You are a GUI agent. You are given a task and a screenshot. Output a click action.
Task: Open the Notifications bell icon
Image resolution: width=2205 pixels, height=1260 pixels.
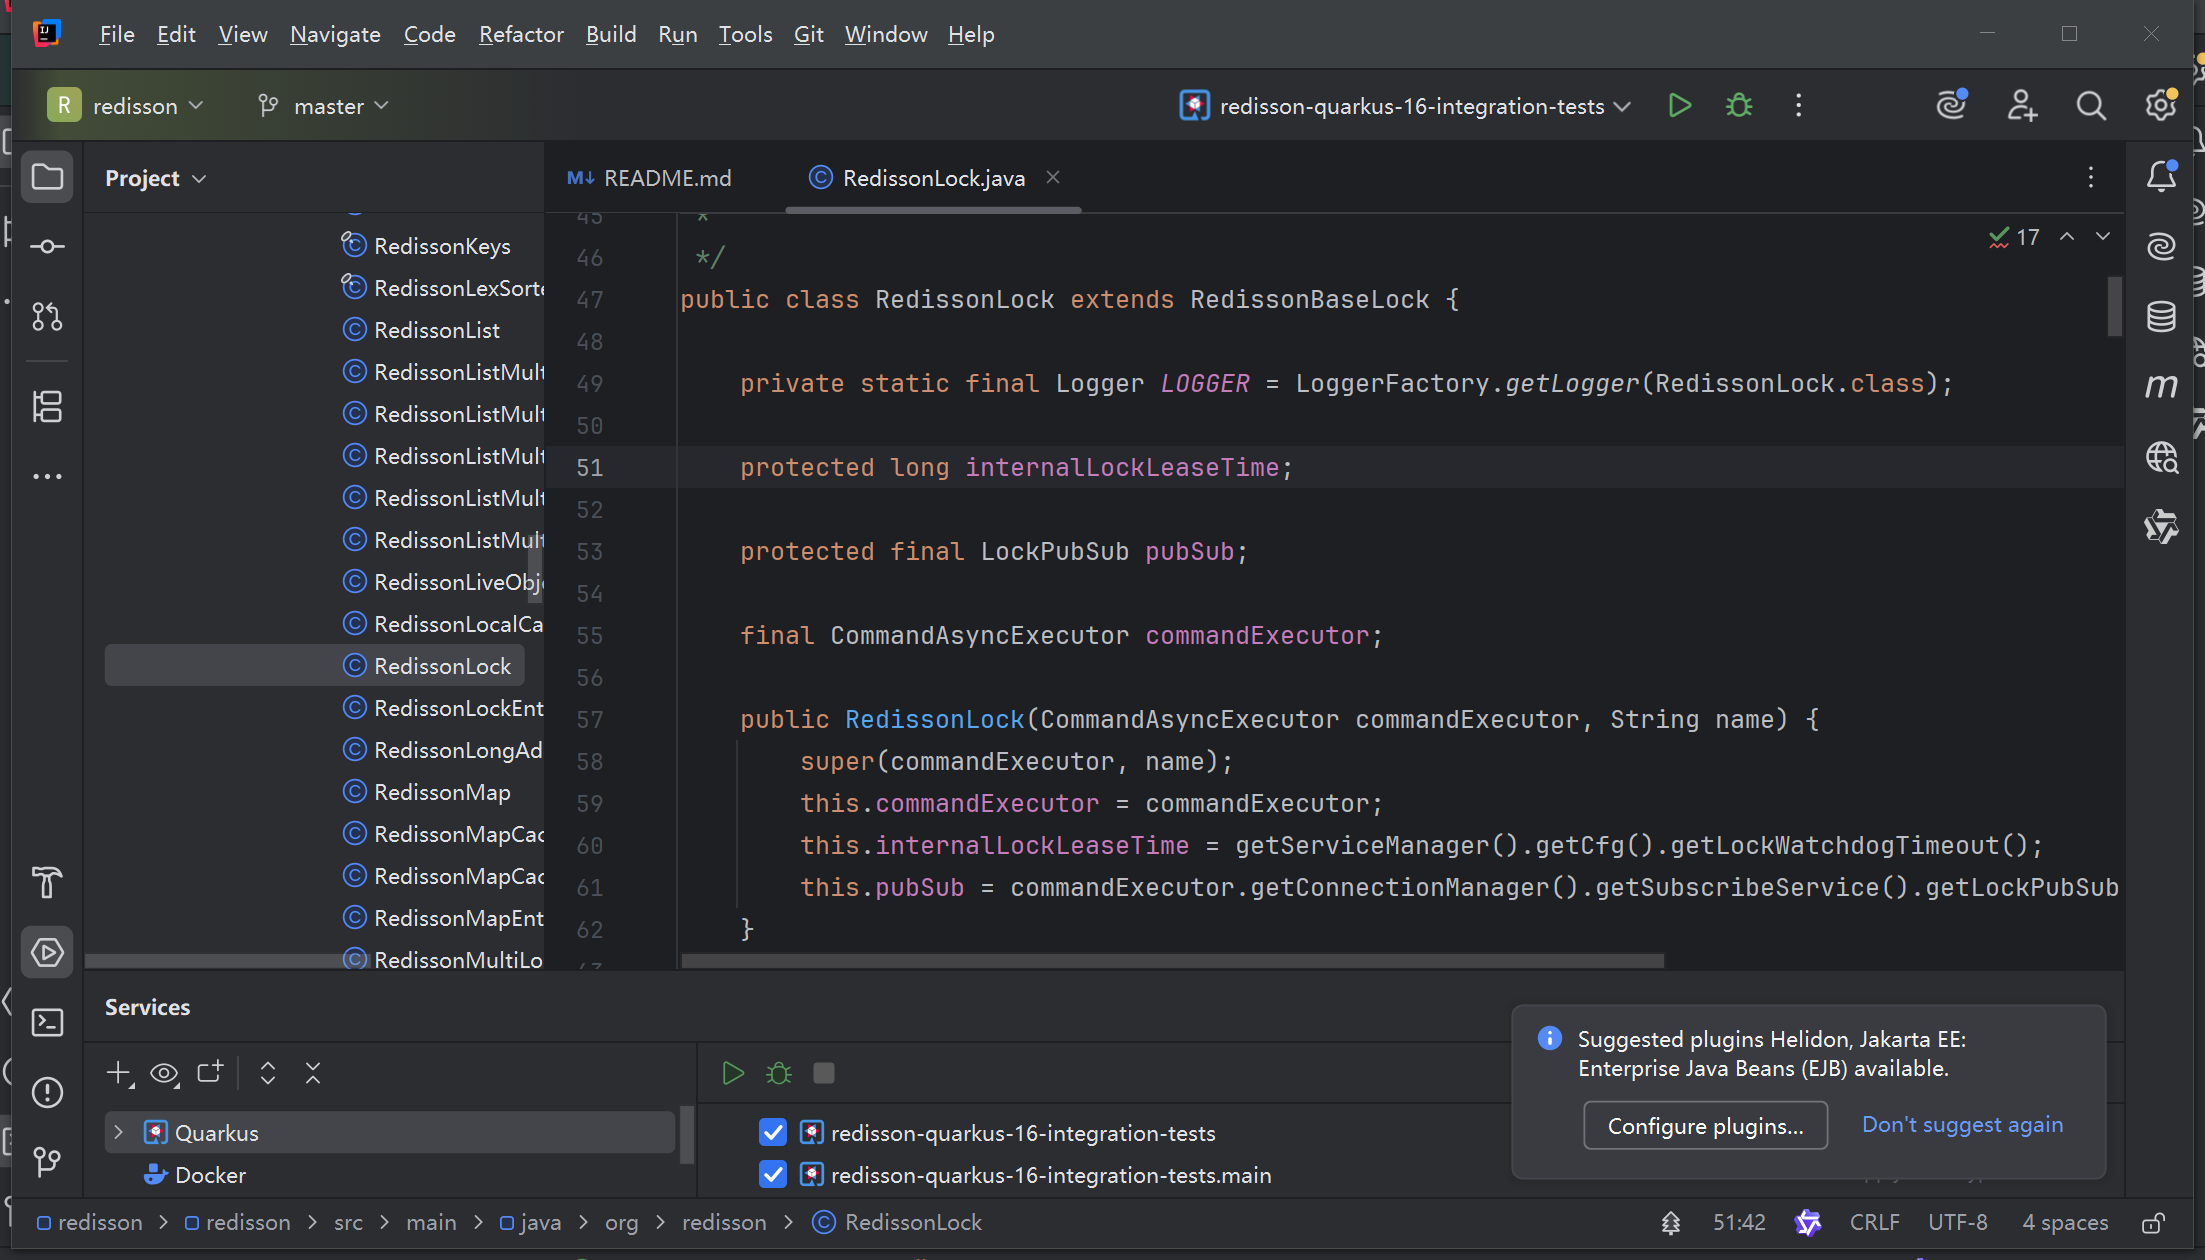(2161, 177)
